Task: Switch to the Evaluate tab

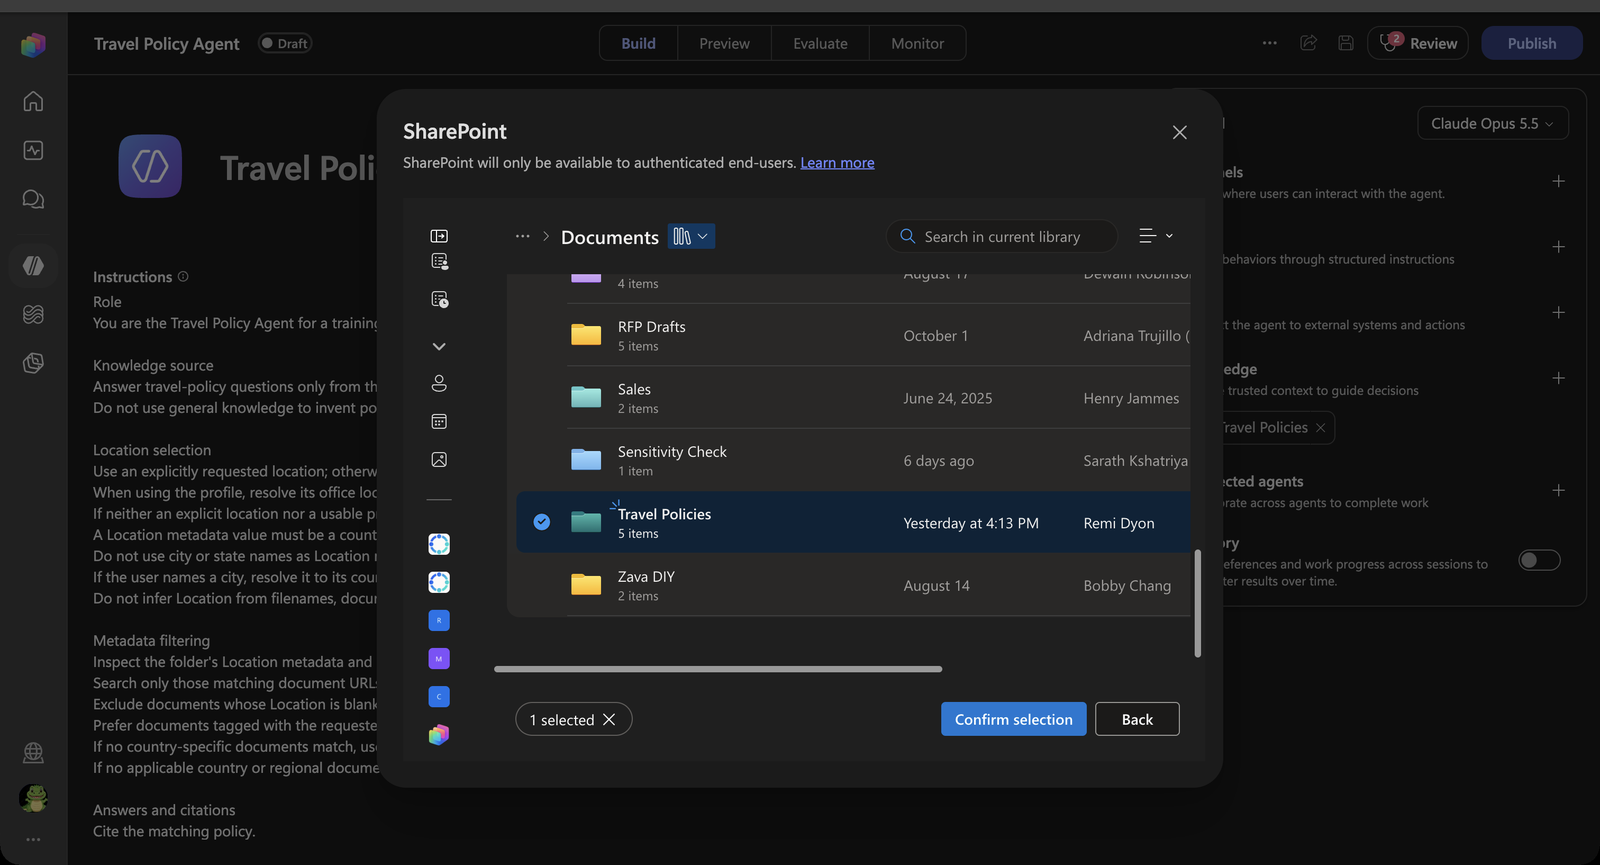Action: click(x=820, y=44)
